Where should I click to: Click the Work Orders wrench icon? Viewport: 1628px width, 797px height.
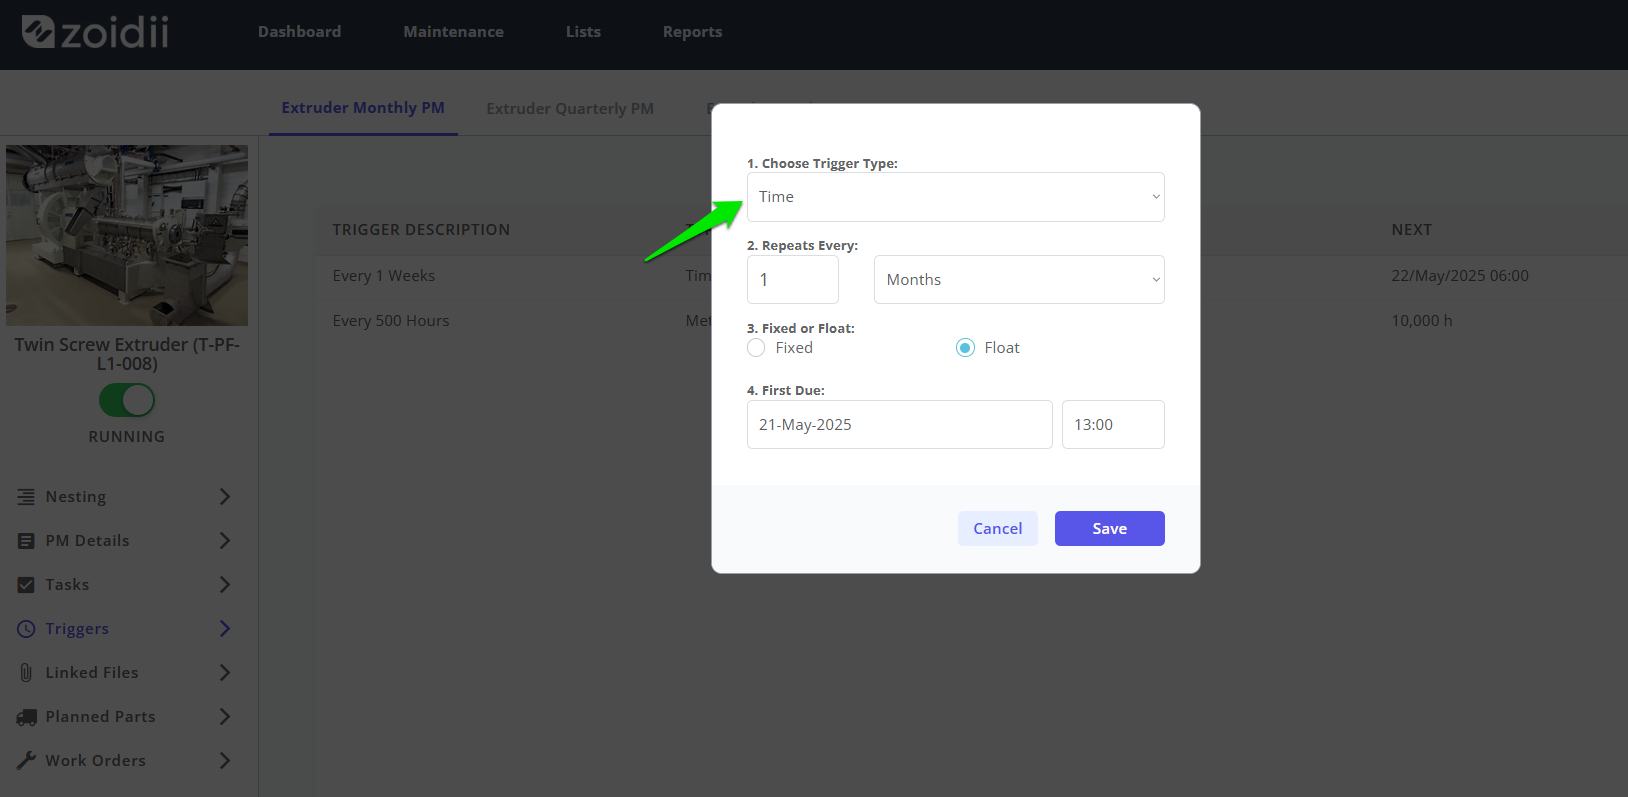pos(26,761)
